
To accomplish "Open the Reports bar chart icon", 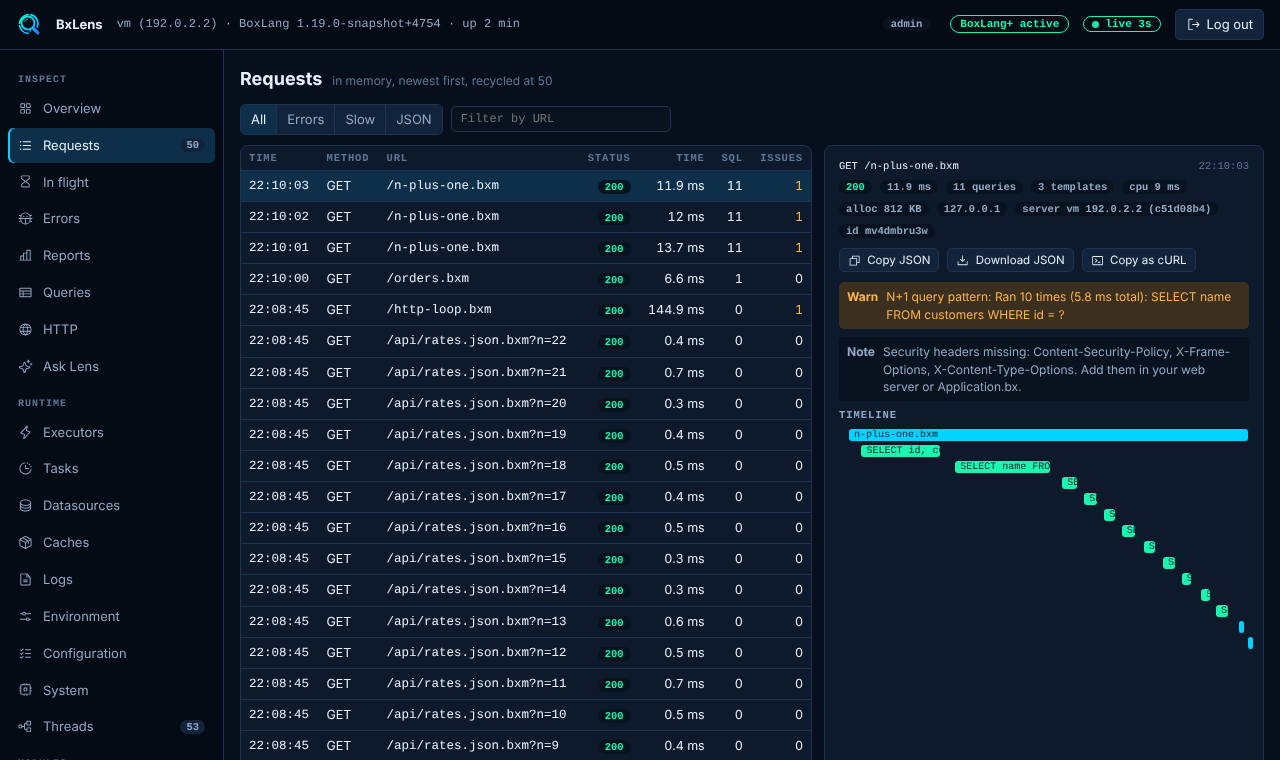I will pos(26,255).
